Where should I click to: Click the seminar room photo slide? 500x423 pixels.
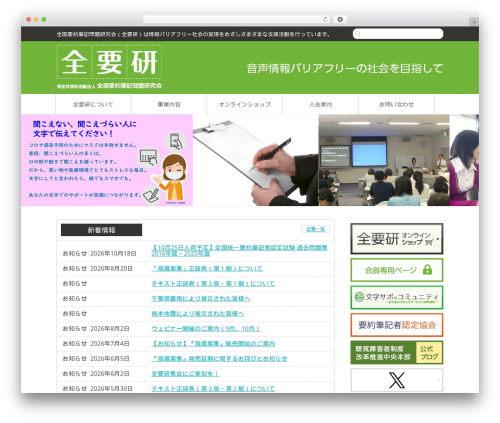click(x=384, y=160)
